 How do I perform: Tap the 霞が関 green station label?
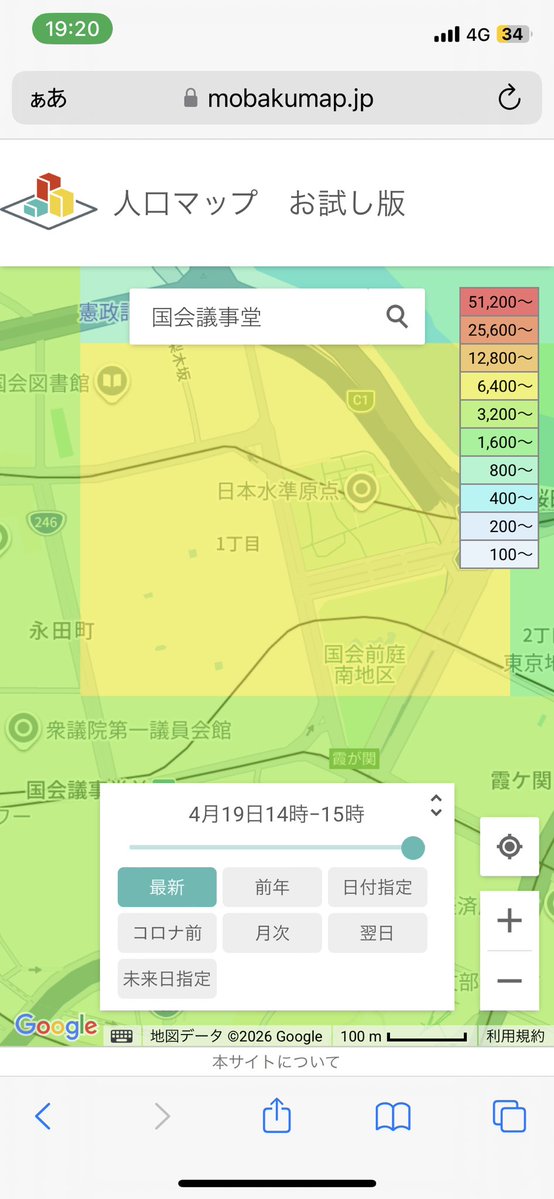[x=354, y=759]
